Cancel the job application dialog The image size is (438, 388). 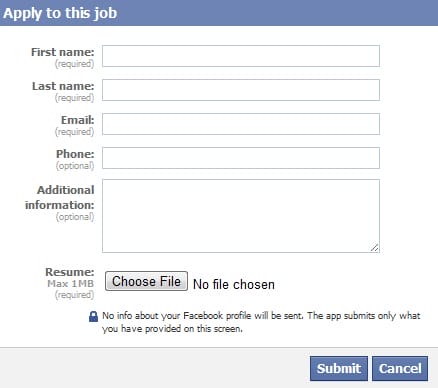(400, 368)
